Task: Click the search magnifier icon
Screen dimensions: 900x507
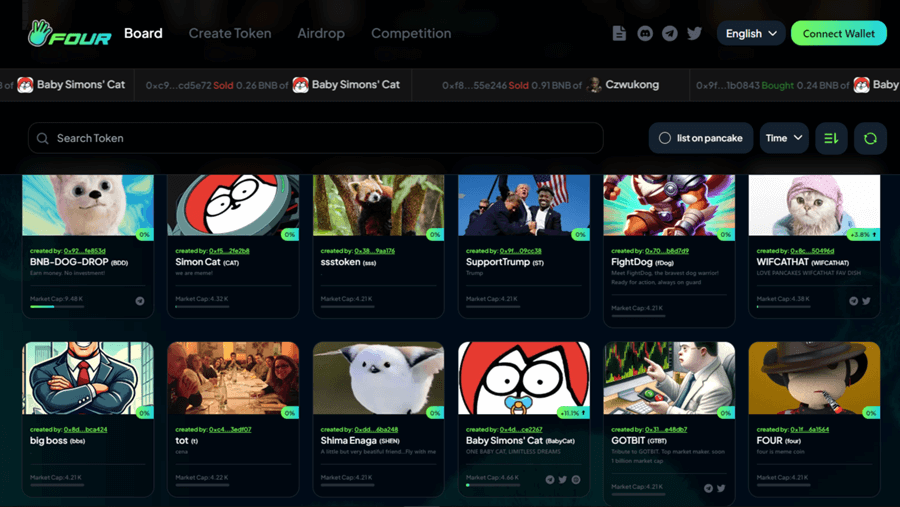Action: pos(42,138)
